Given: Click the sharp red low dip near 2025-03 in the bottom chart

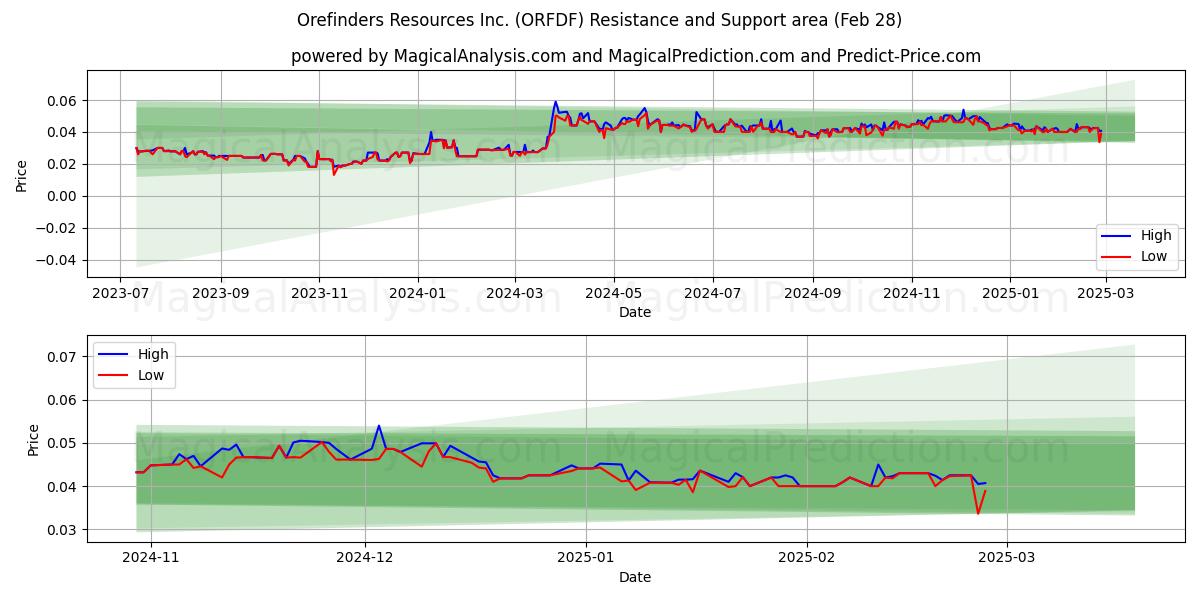Looking at the screenshot, I should (978, 513).
